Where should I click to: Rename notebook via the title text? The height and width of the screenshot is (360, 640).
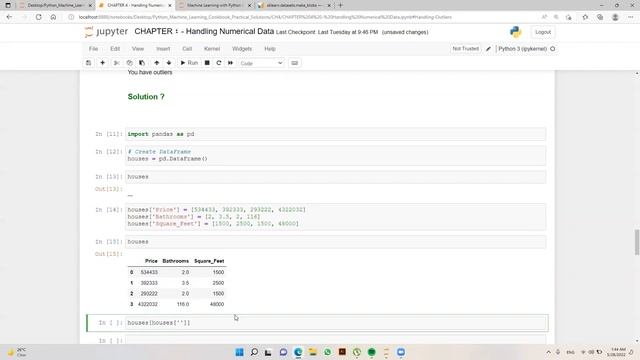(x=204, y=31)
